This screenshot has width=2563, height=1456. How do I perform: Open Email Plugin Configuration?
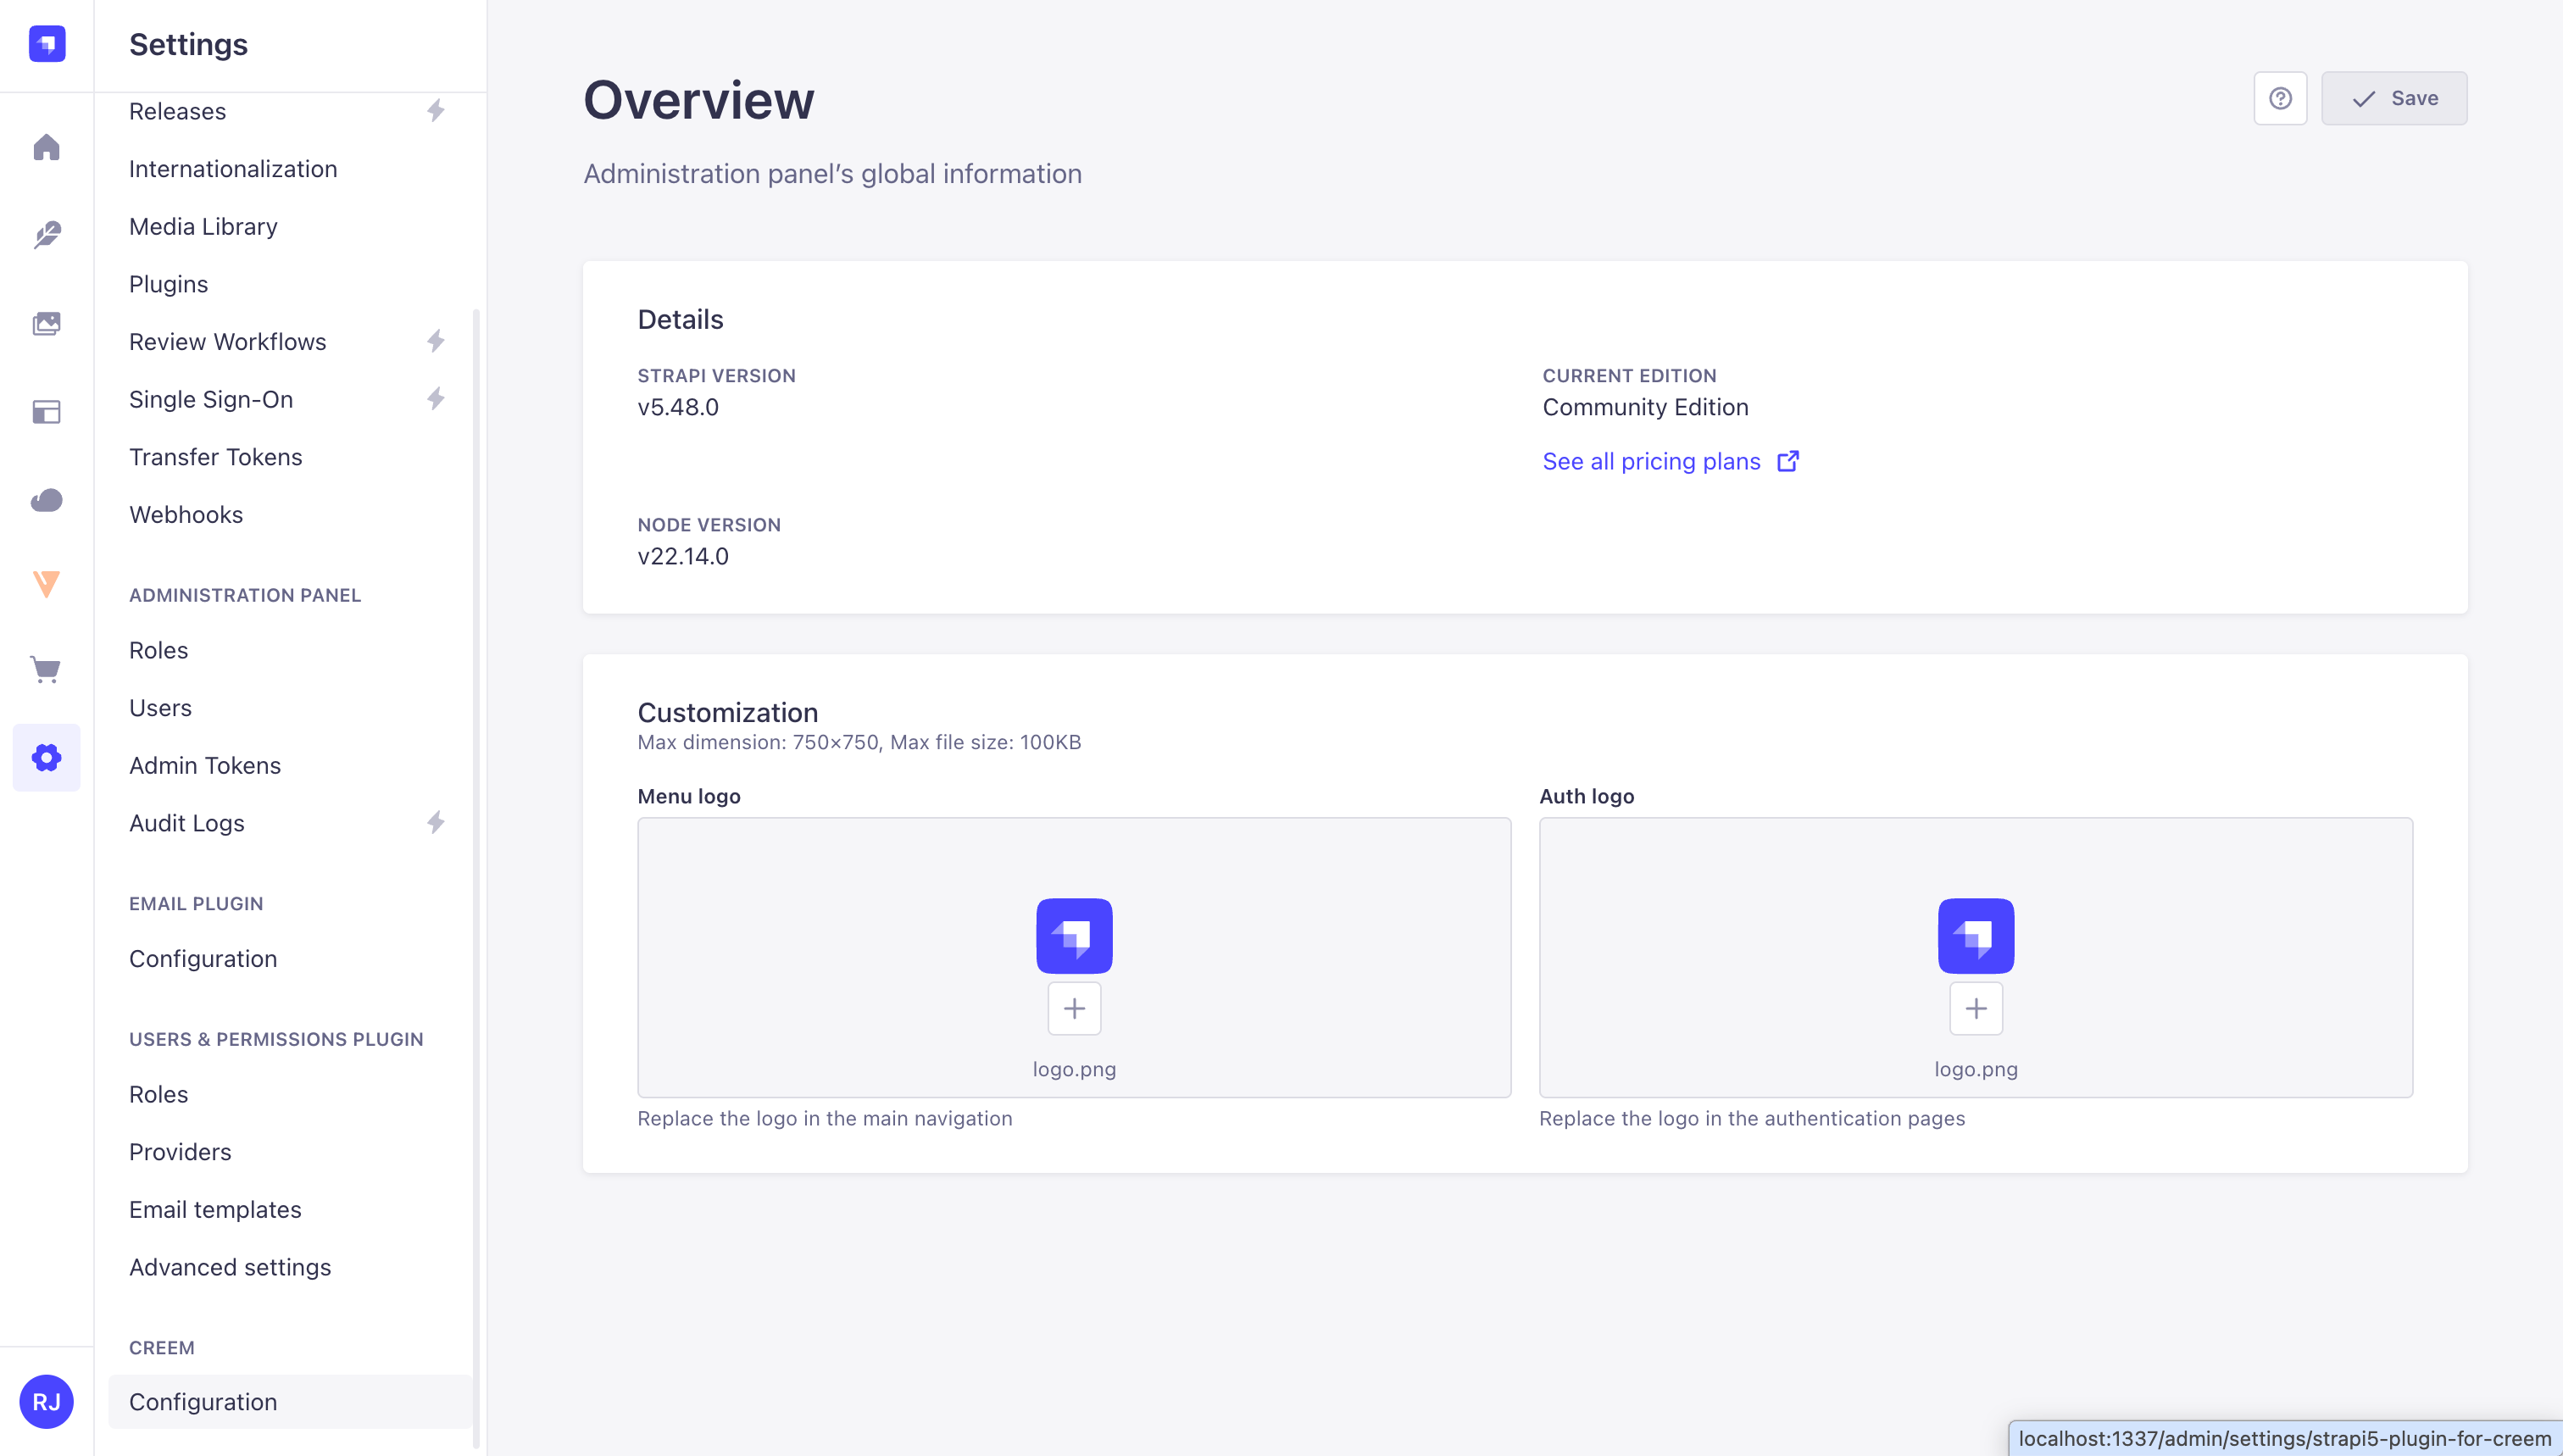point(203,958)
